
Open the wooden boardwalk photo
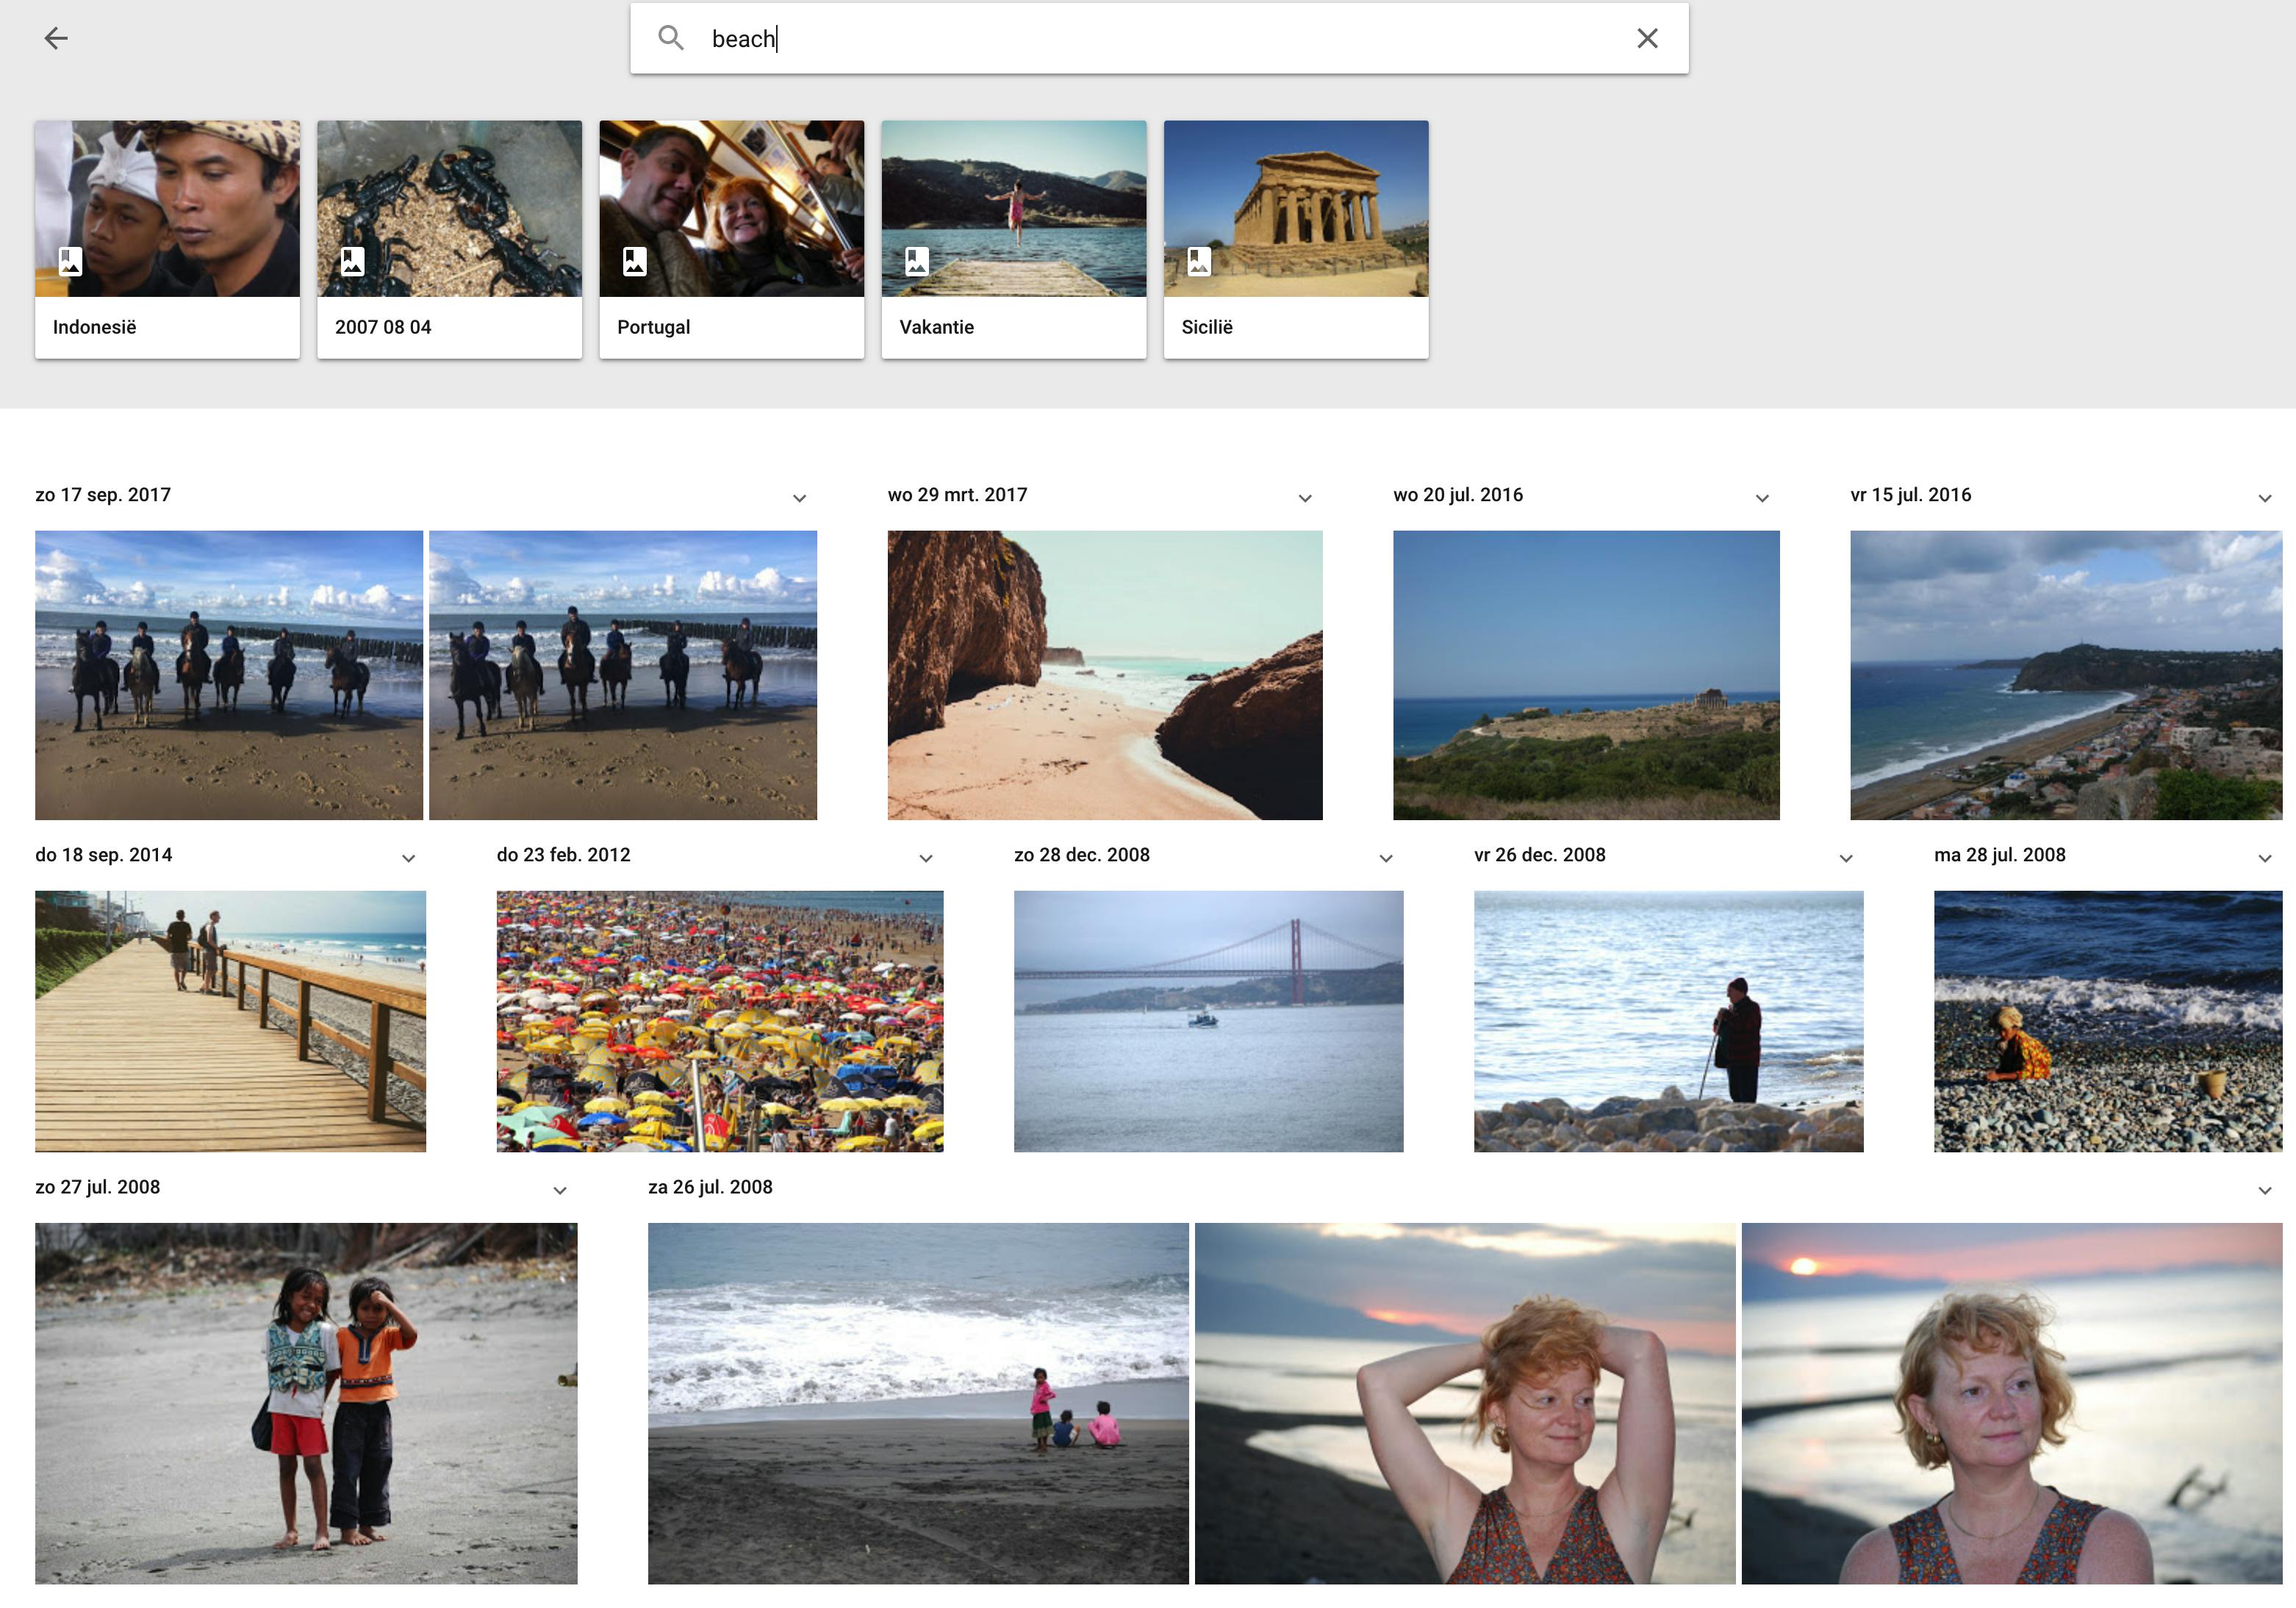tap(230, 1021)
